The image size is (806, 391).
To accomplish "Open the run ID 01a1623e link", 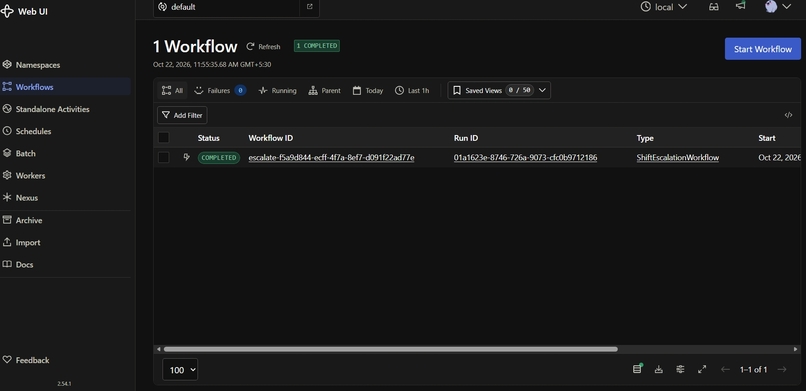I will click(x=525, y=158).
